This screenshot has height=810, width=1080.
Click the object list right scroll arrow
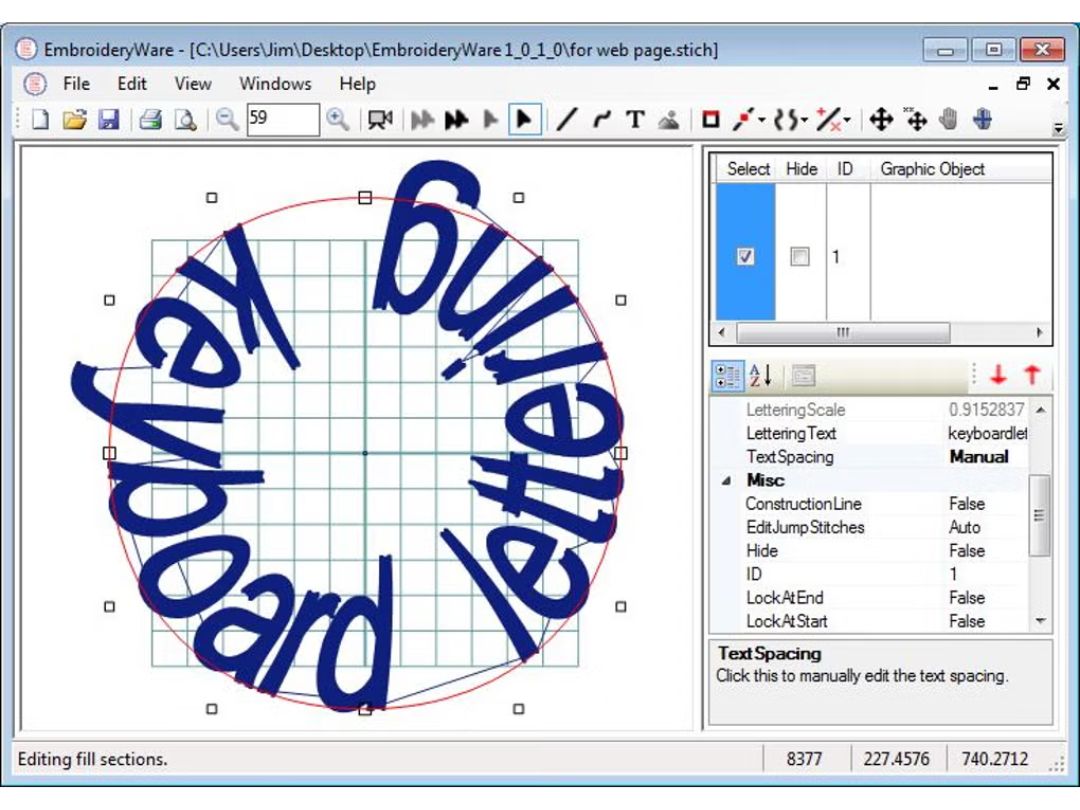(x=1039, y=333)
